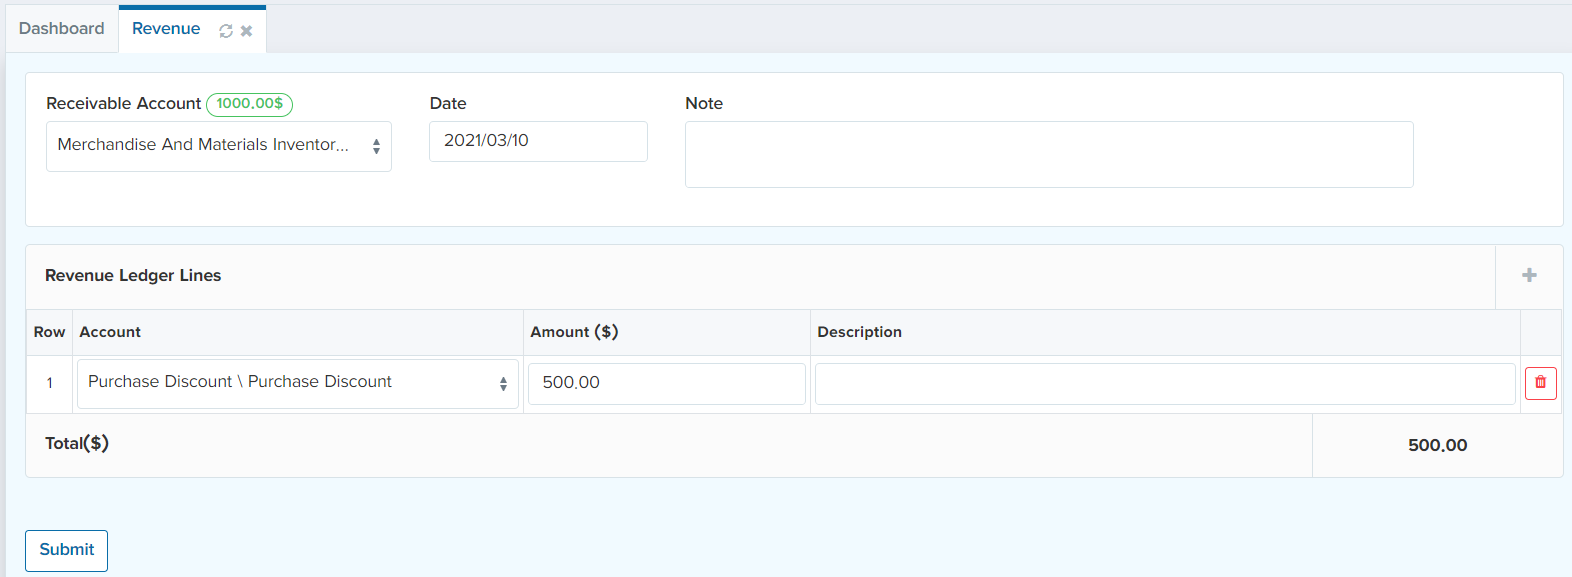
Task: Click the 1000.00$ balance badge
Action: pos(249,103)
